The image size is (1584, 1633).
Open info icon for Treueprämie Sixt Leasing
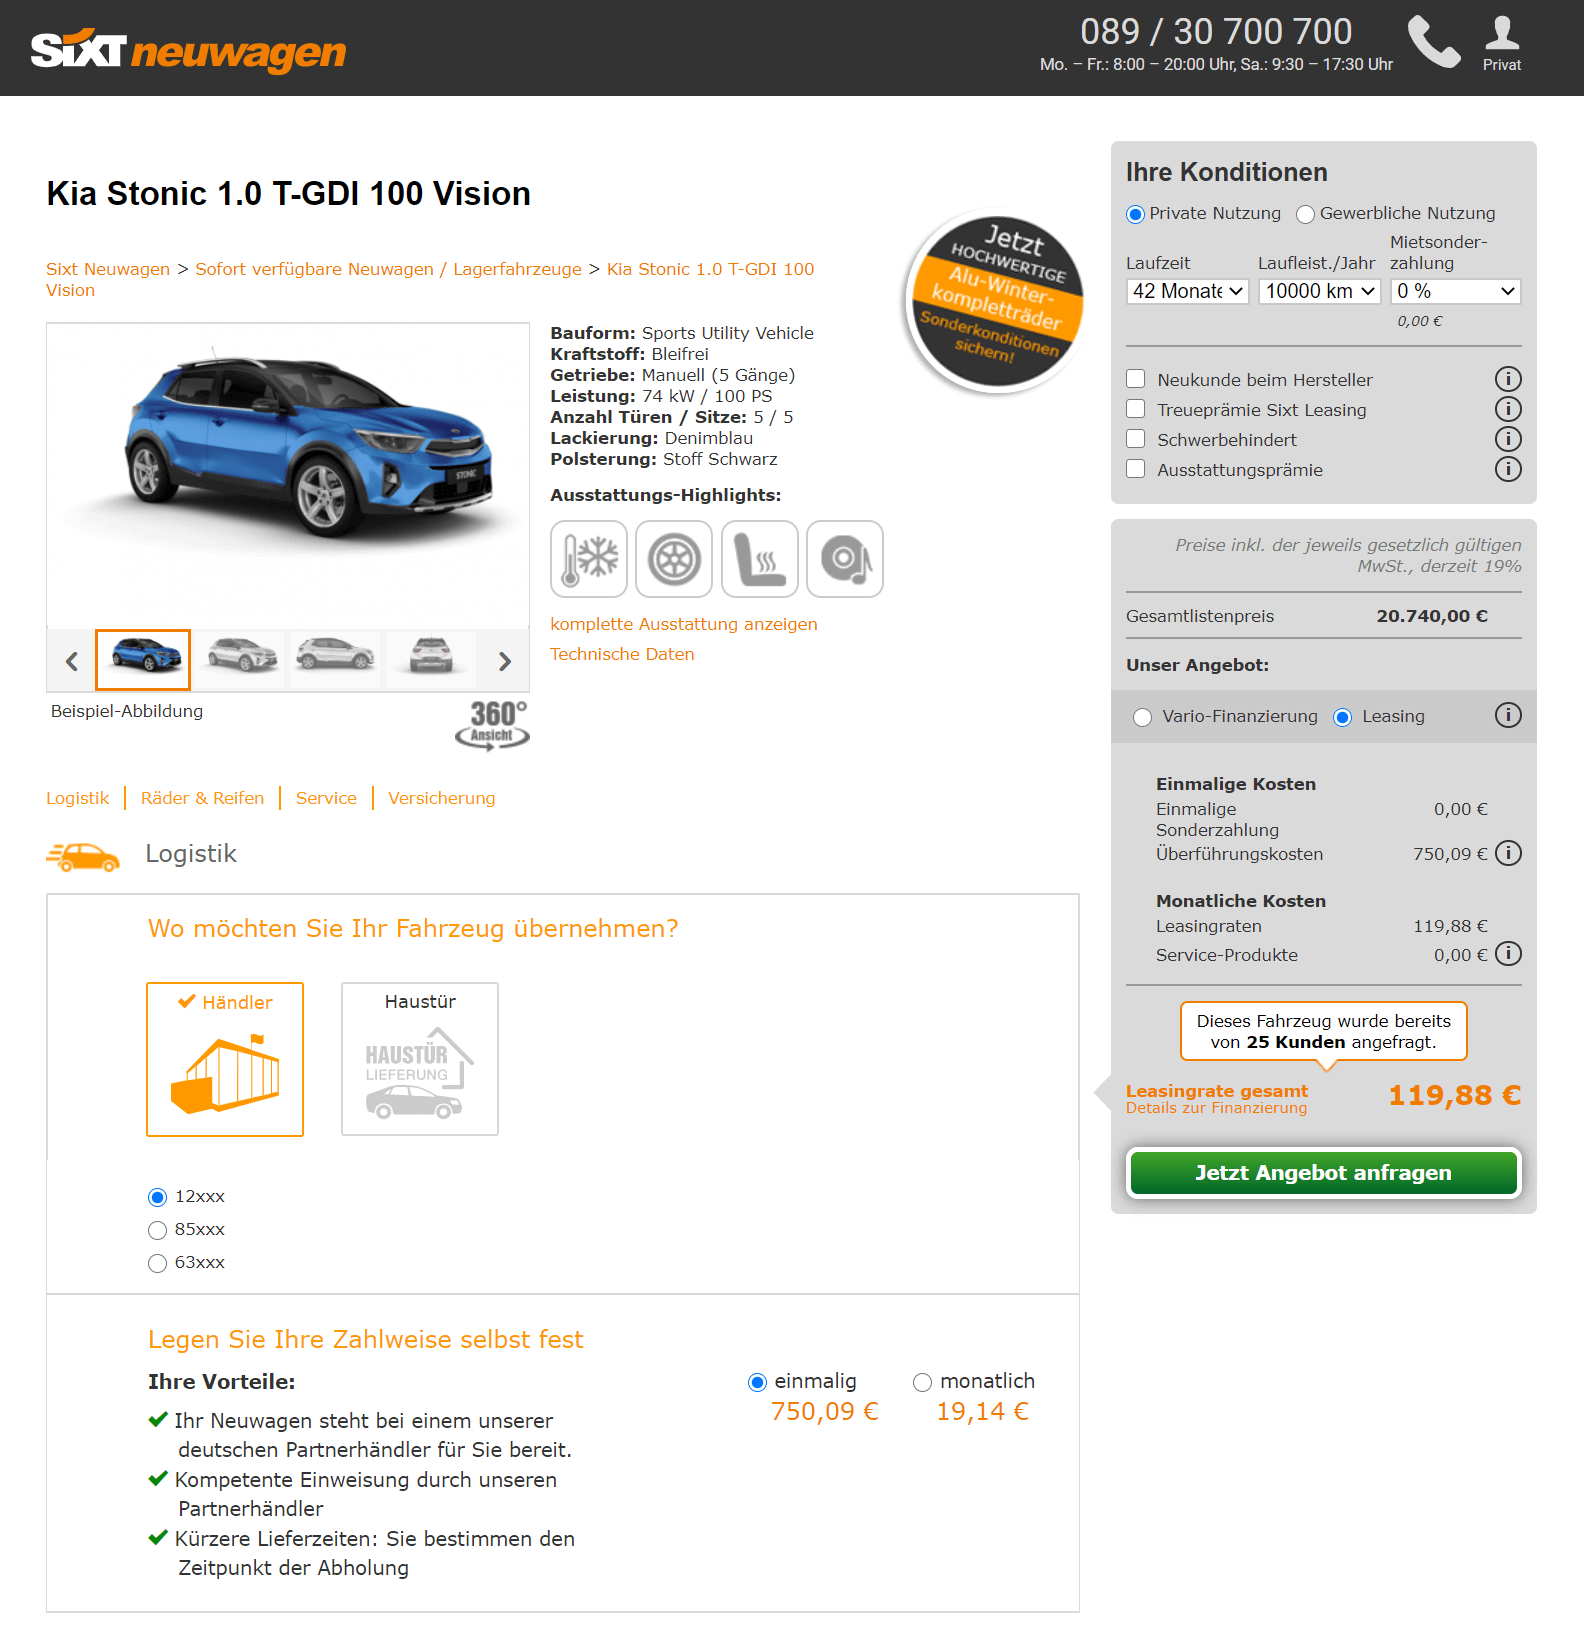1508,409
